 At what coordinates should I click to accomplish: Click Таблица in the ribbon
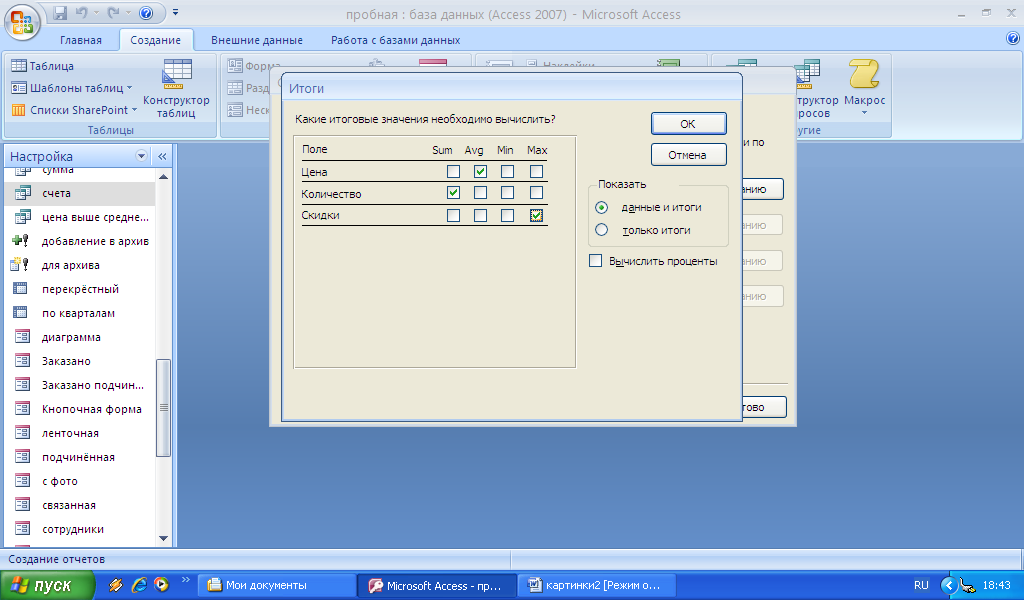(42, 66)
